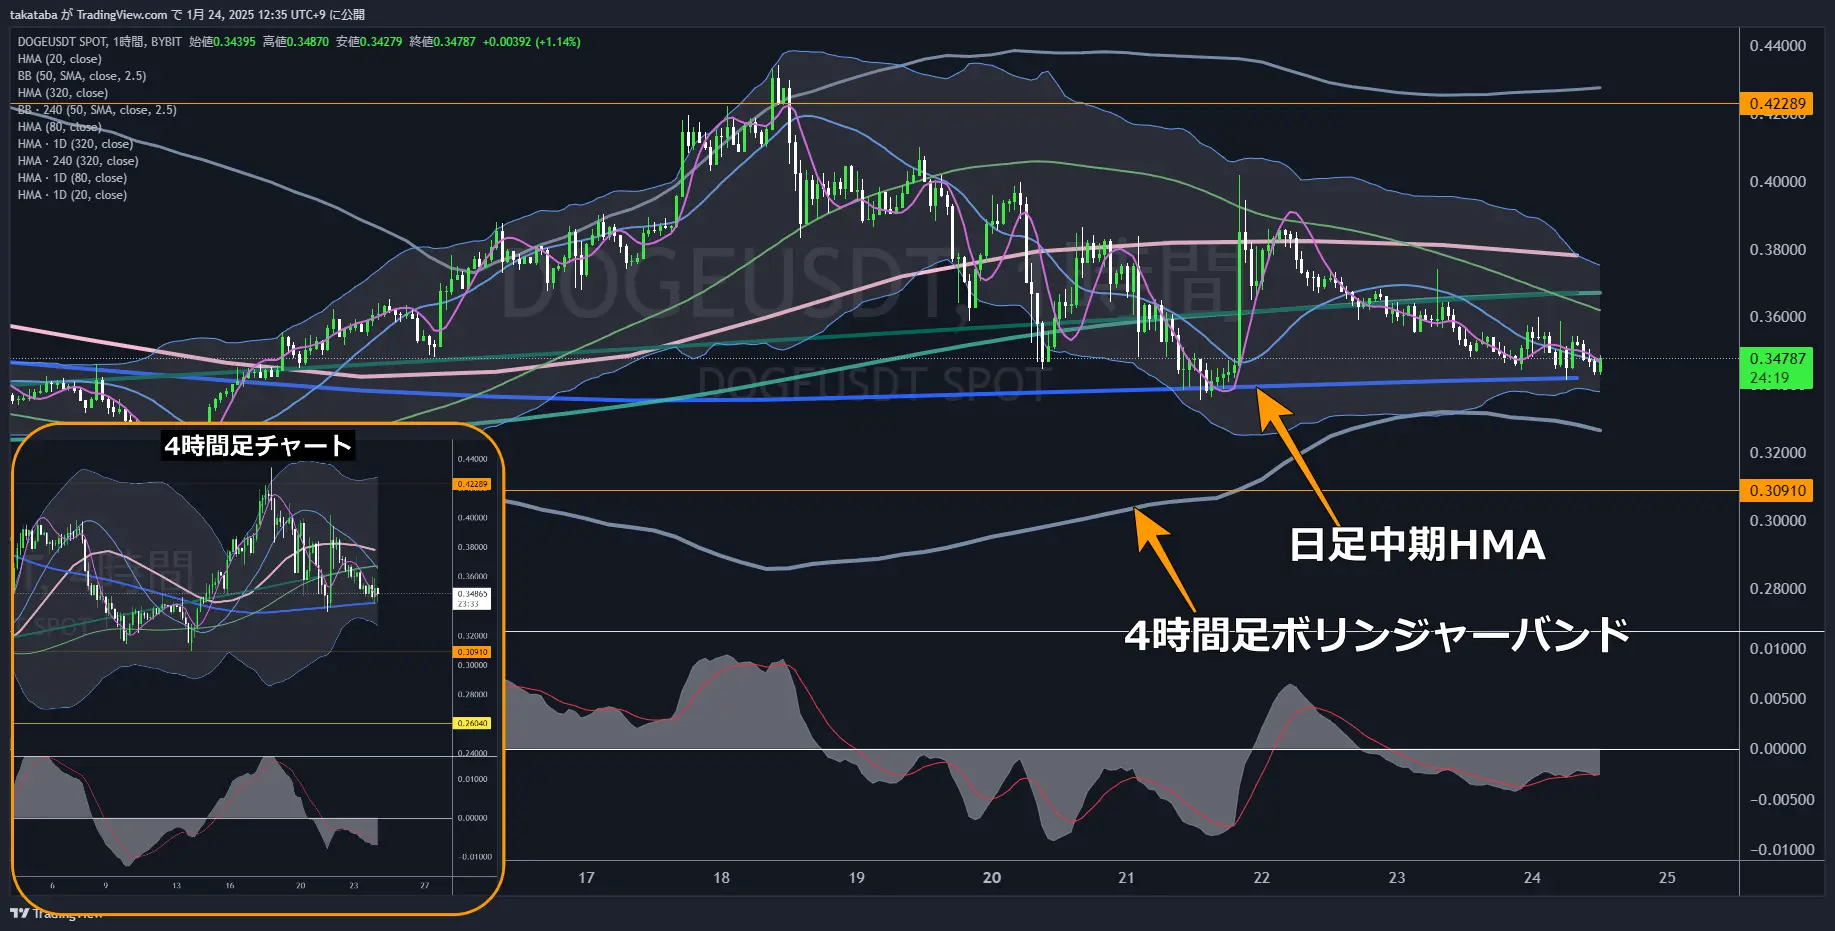Screen dimensions: 1835x931
Task: Click the 0.28000 price axis value
Action: click(1777, 589)
